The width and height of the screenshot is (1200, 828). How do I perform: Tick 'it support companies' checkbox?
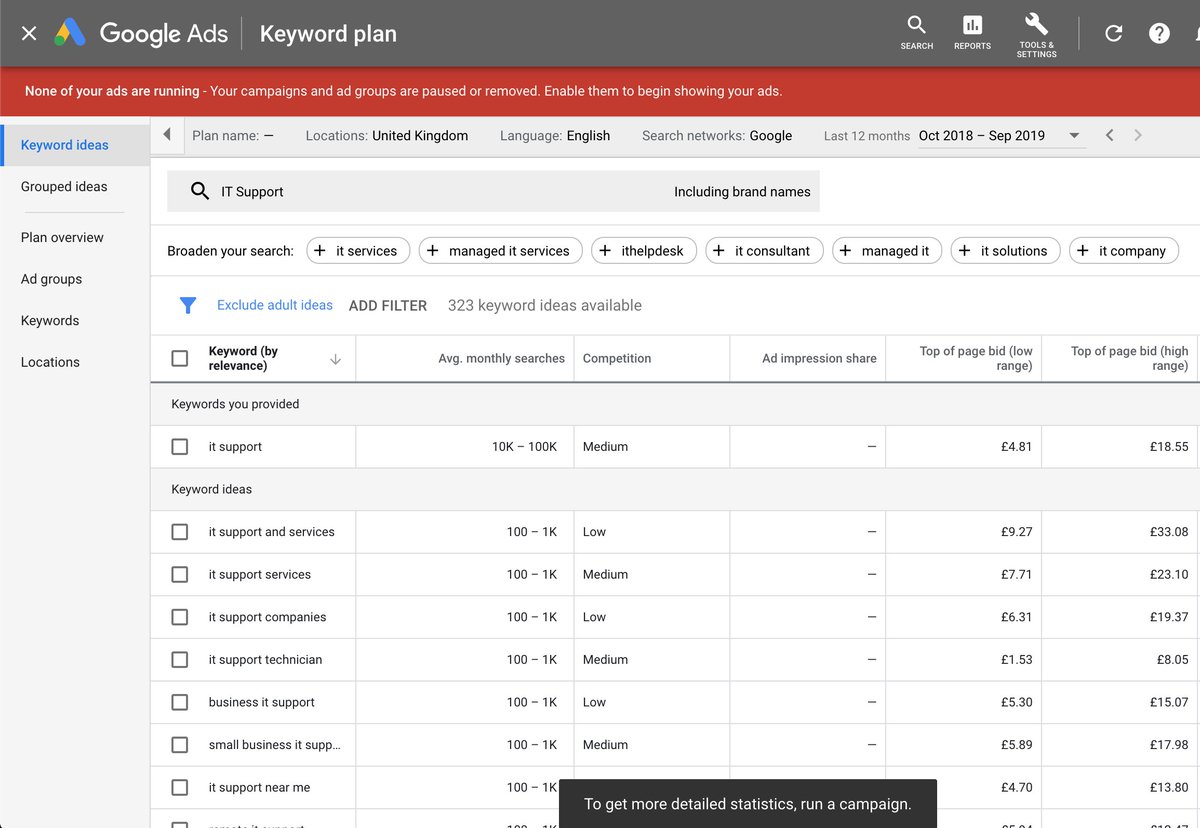180,617
